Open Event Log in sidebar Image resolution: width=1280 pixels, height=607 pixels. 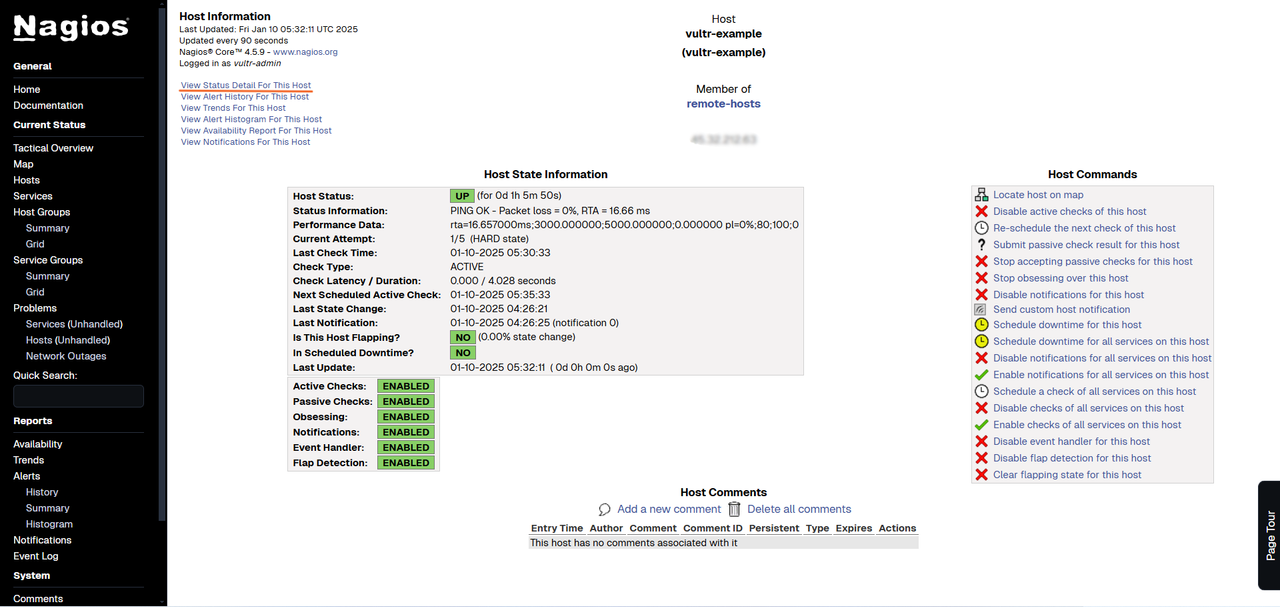36,556
